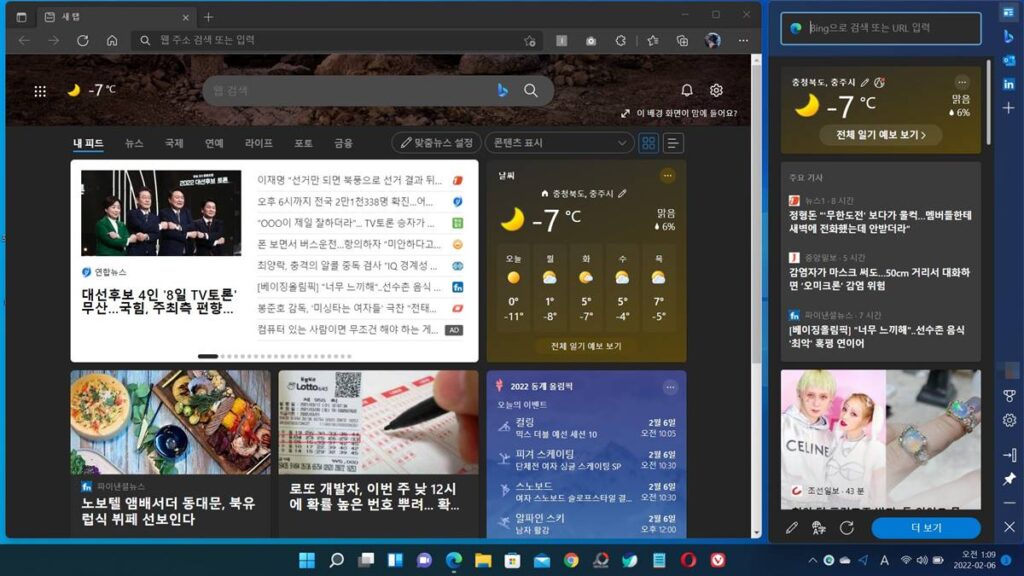Expand the 콘텐츠 표시 dropdown
1024x576 pixels.
pyautogui.click(x=559, y=143)
